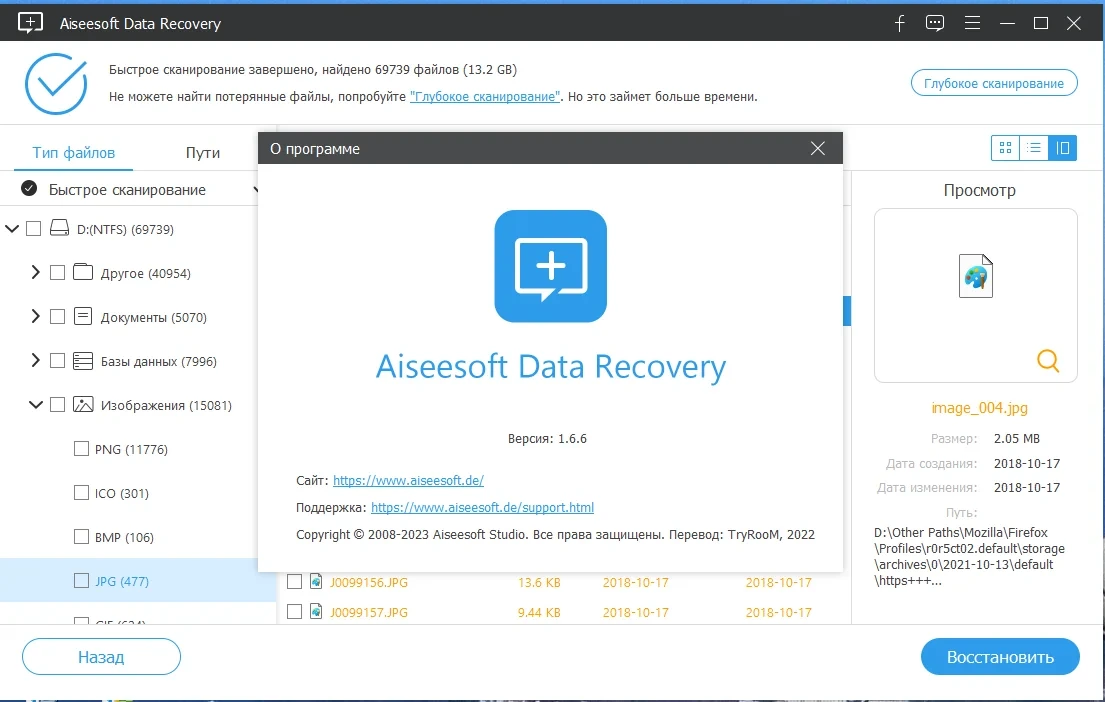Screen dimensions: 1105x702
Task: Switch to thumbnail grid view
Action: 1006,148
